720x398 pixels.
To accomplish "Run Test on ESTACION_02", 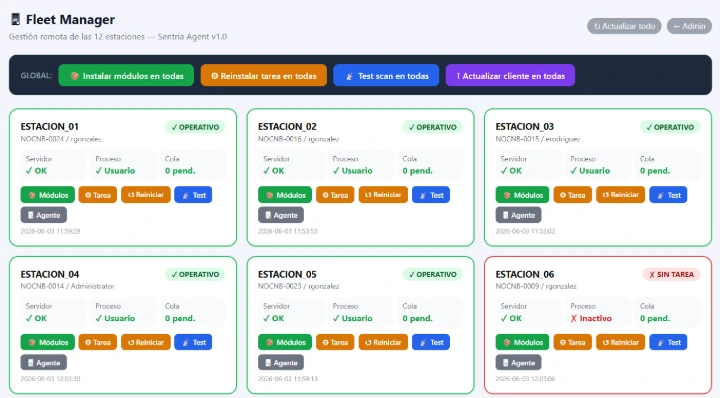I will [431, 195].
